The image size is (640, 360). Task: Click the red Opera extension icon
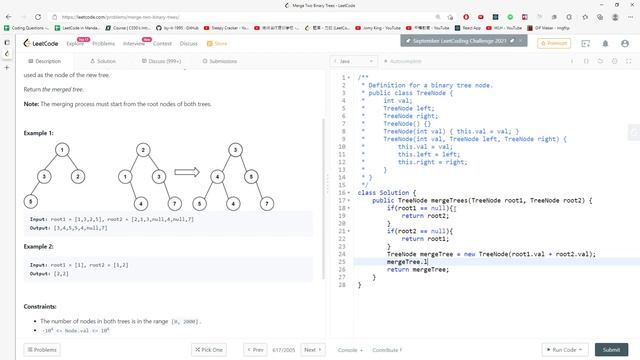point(466,17)
